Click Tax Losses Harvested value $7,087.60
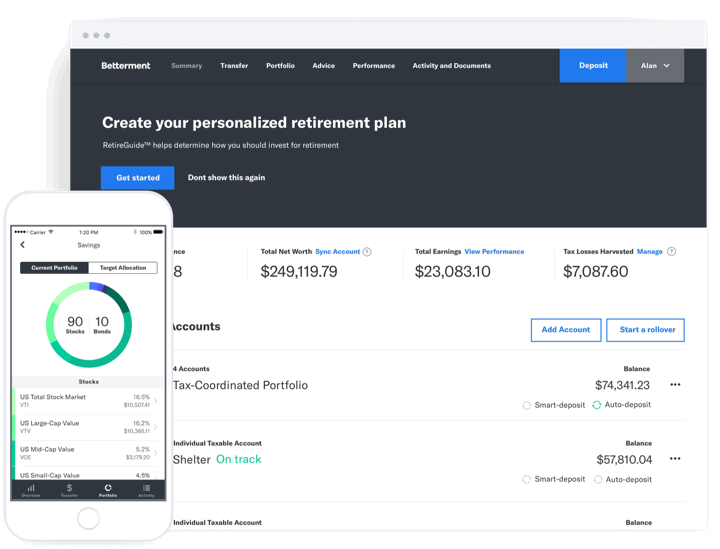 [x=596, y=271]
